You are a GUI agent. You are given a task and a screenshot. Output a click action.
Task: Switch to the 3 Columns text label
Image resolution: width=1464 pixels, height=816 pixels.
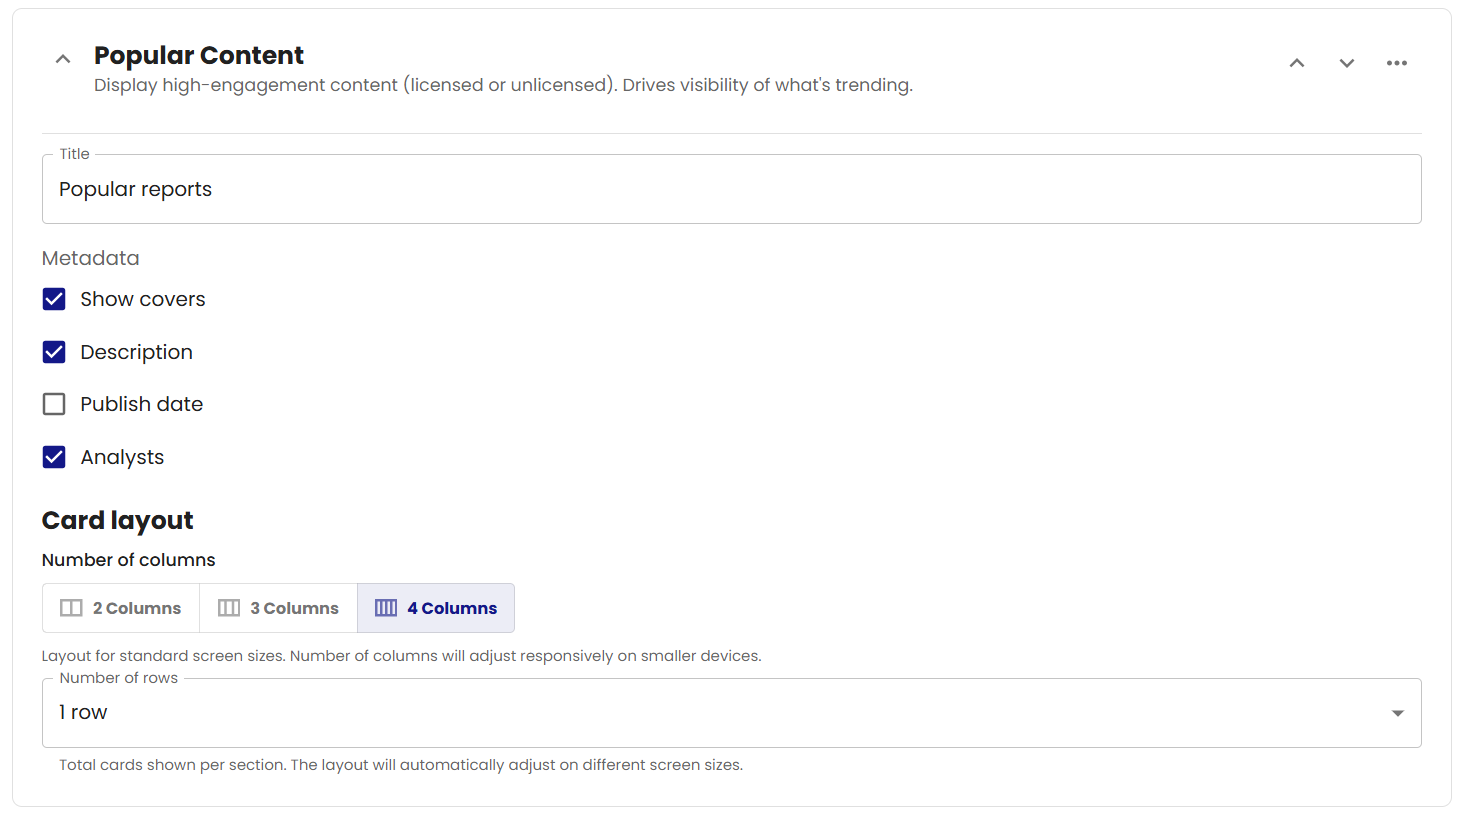click(x=294, y=608)
